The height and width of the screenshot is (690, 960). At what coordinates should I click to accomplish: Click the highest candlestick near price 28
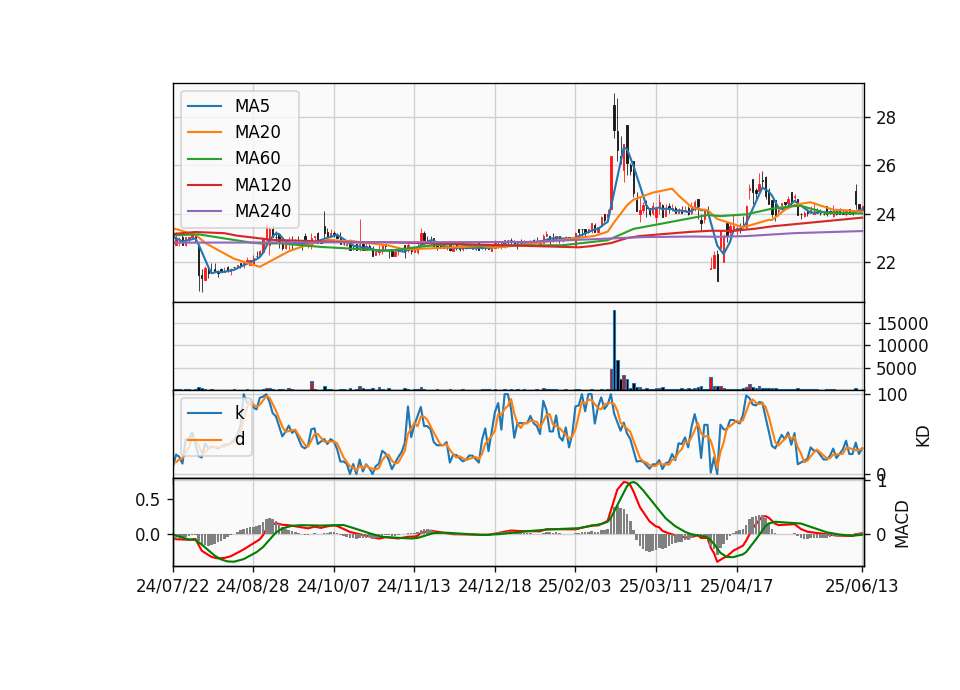pyautogui.click(x=615, y=116)
